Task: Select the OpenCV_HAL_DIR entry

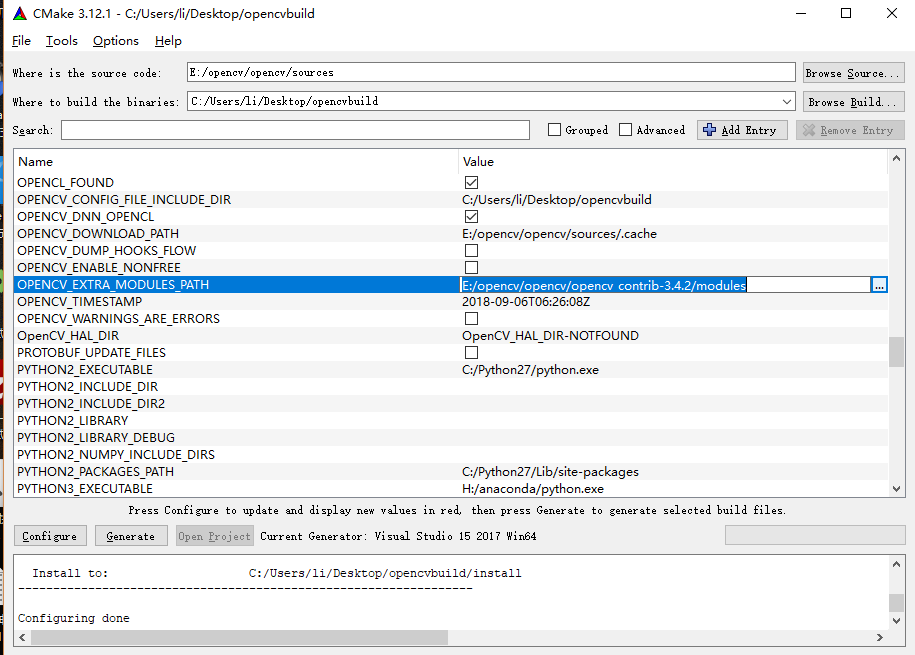Action: tap(68, 336)
